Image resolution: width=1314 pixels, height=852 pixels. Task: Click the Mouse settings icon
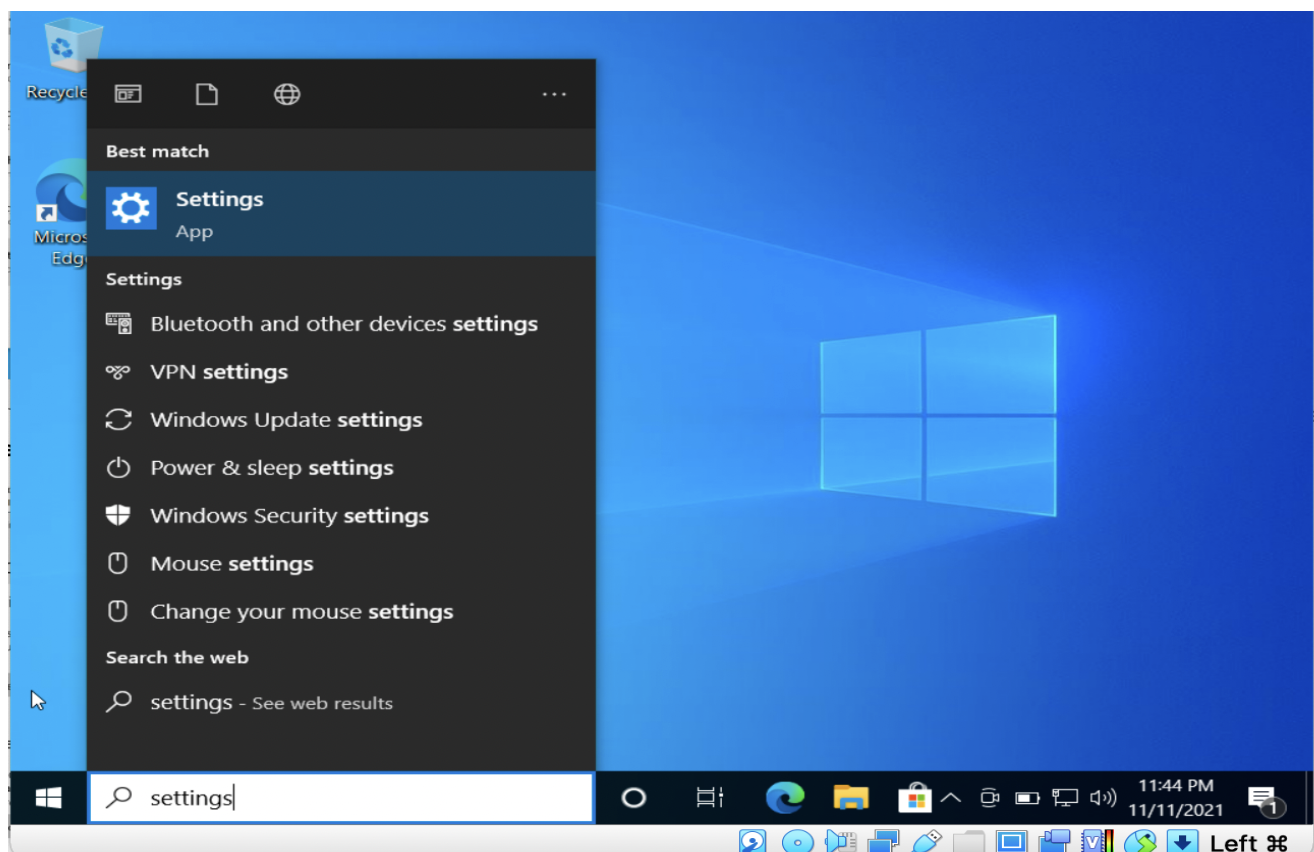120,563
